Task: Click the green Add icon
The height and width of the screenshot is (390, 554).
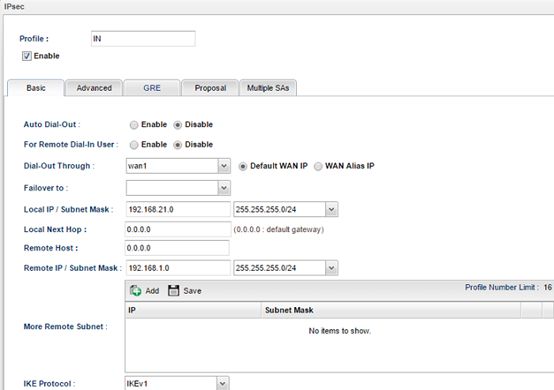Action: pyautogui.click(x=136, y=290)
